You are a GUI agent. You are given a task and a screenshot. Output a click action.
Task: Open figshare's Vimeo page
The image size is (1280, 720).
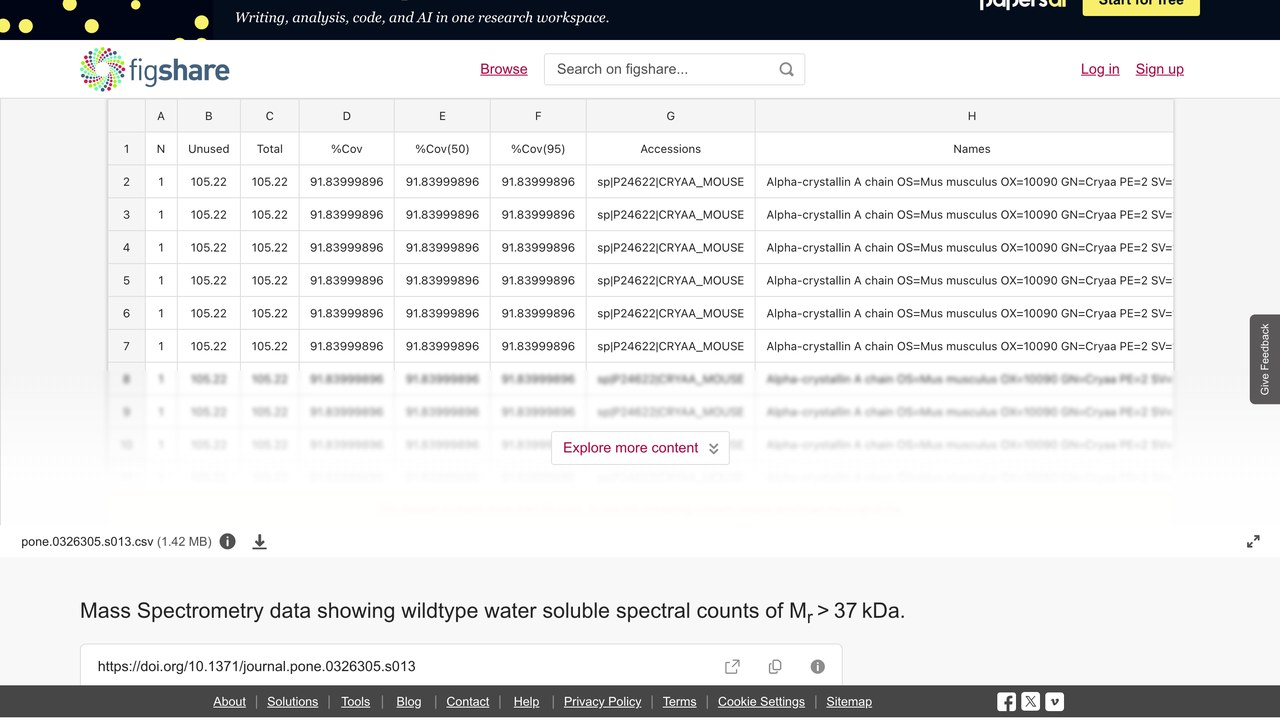coord(1055,702)
